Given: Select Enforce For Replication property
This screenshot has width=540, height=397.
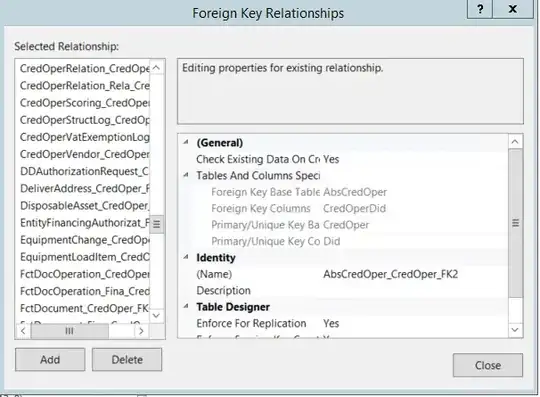Looking at the screenshot, I should (x=251, y=323).
